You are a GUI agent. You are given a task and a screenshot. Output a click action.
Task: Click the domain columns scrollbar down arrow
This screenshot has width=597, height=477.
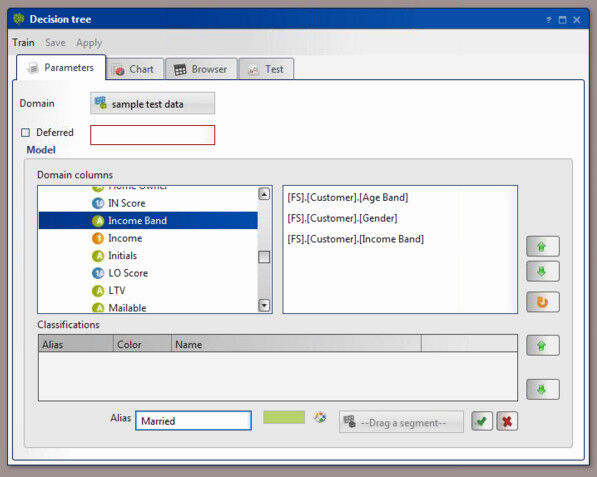264,305
